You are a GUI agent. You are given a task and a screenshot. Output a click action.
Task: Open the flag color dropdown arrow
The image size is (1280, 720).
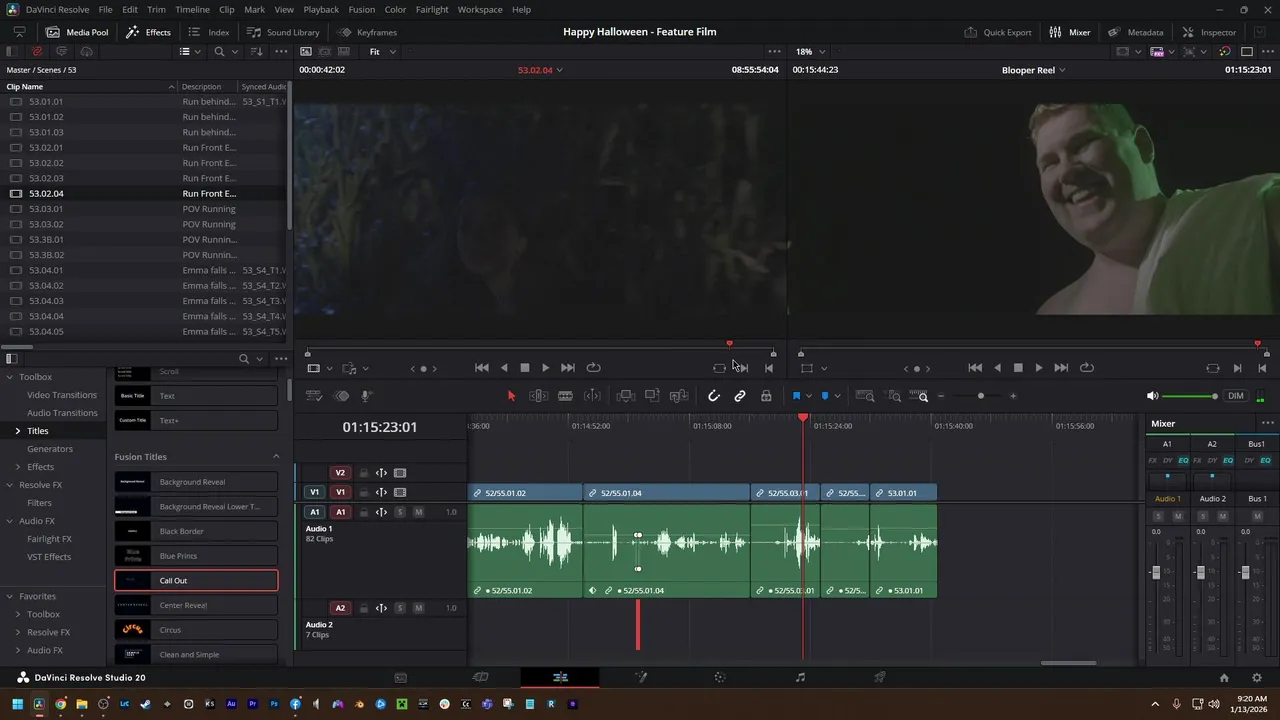click(x=809, y=396)
